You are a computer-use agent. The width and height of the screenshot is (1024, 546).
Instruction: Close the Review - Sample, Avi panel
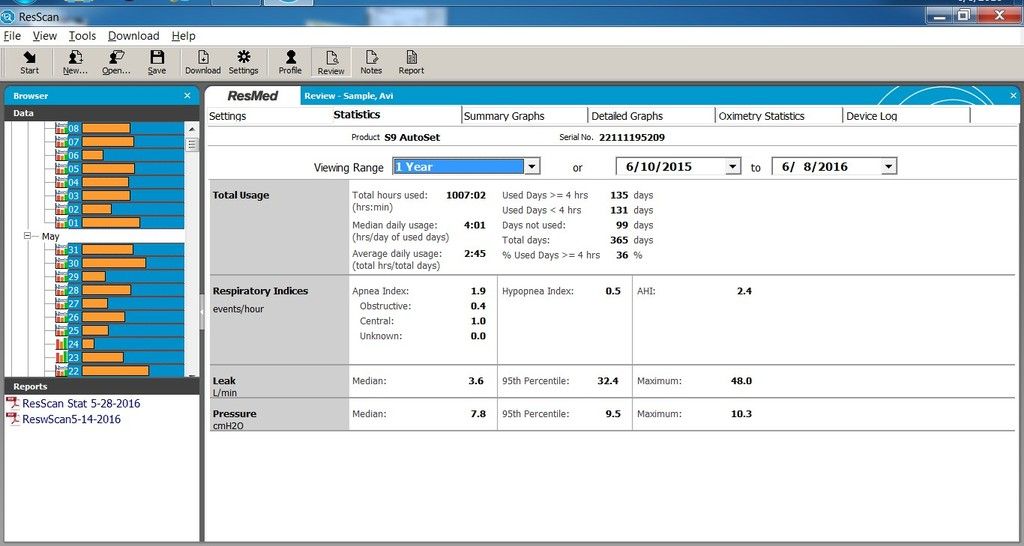tap(1014, 96)
